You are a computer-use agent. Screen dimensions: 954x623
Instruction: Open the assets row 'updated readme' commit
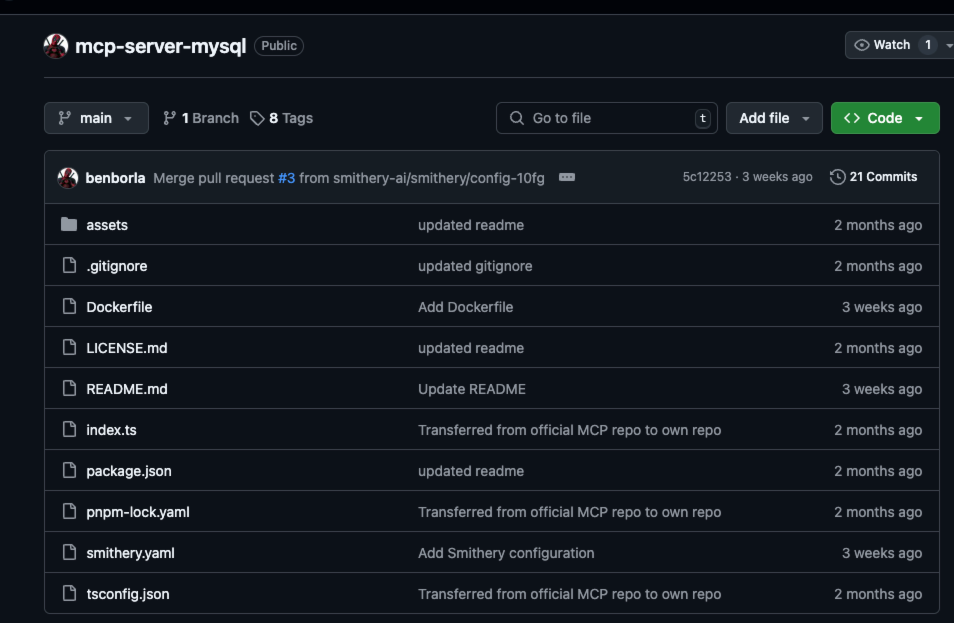click(x=471, y=225)
